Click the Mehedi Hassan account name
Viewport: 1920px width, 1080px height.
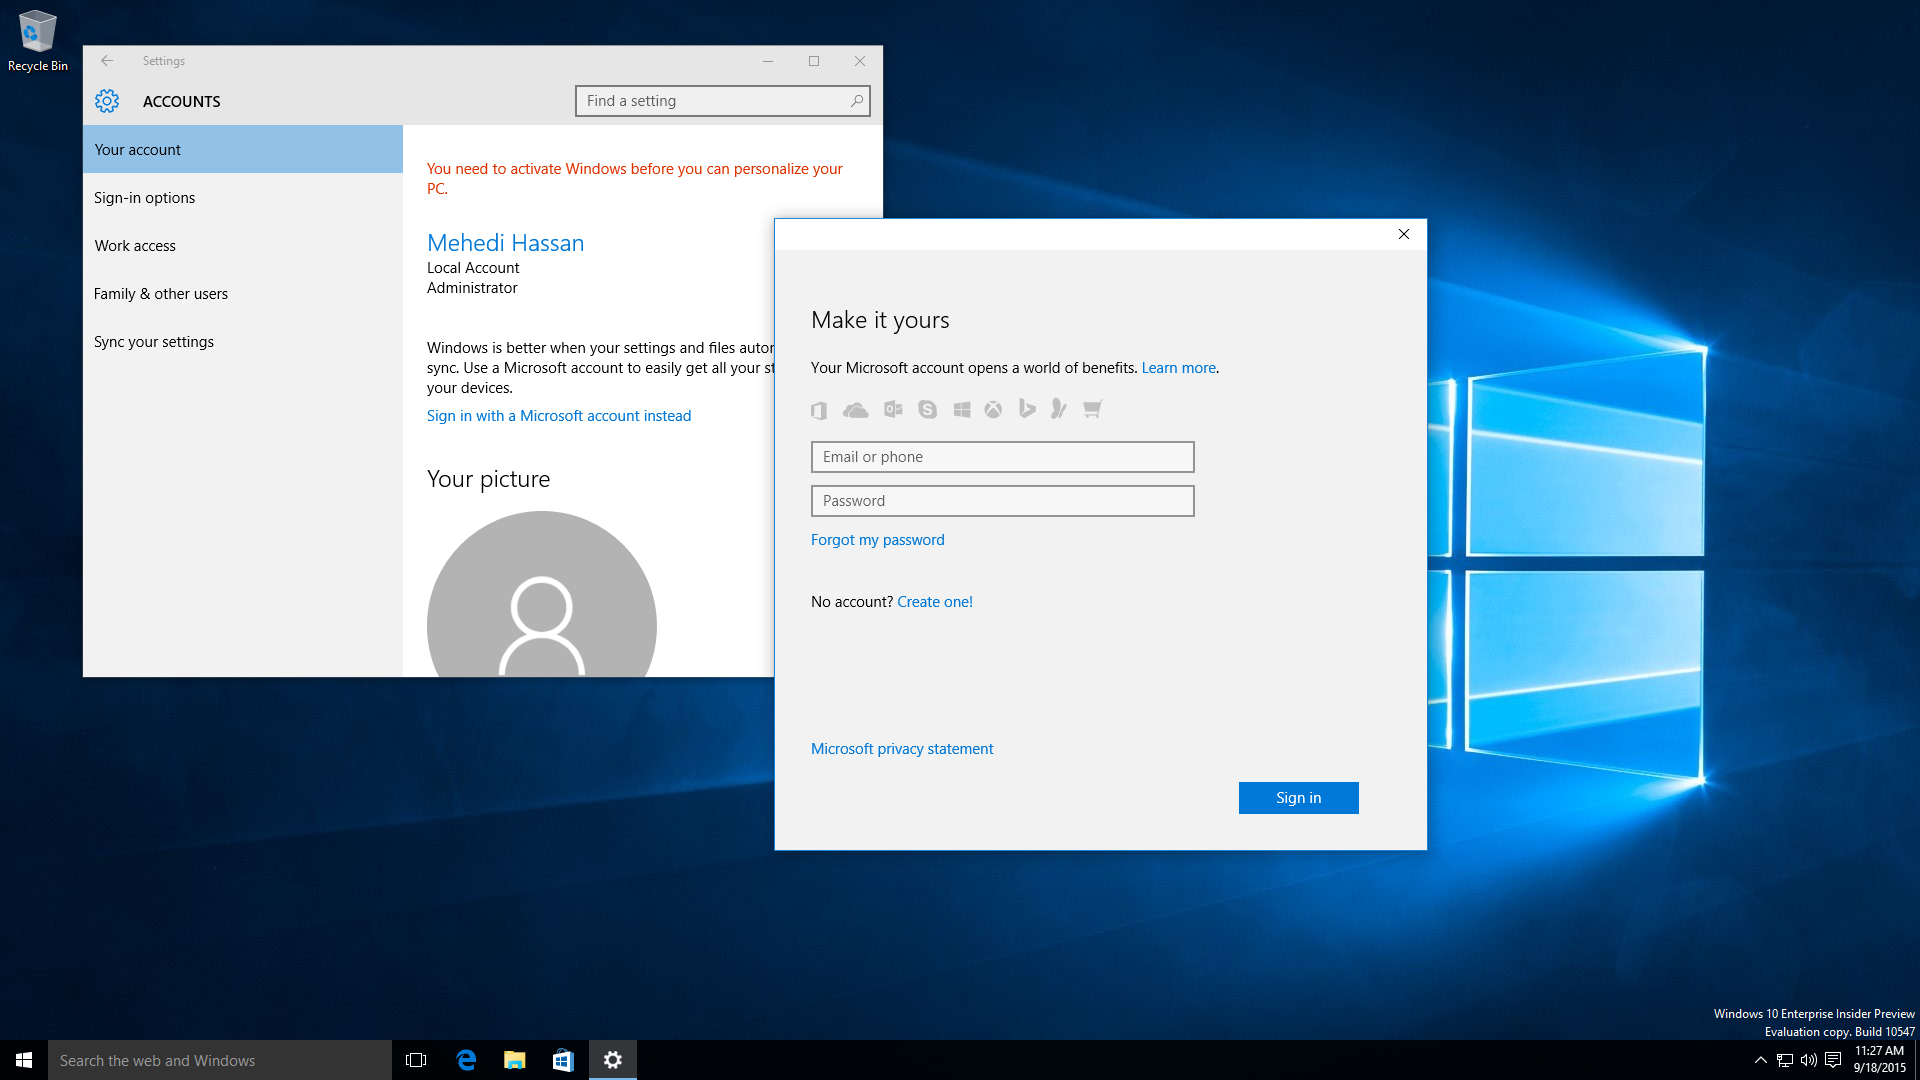coord(506,243)
